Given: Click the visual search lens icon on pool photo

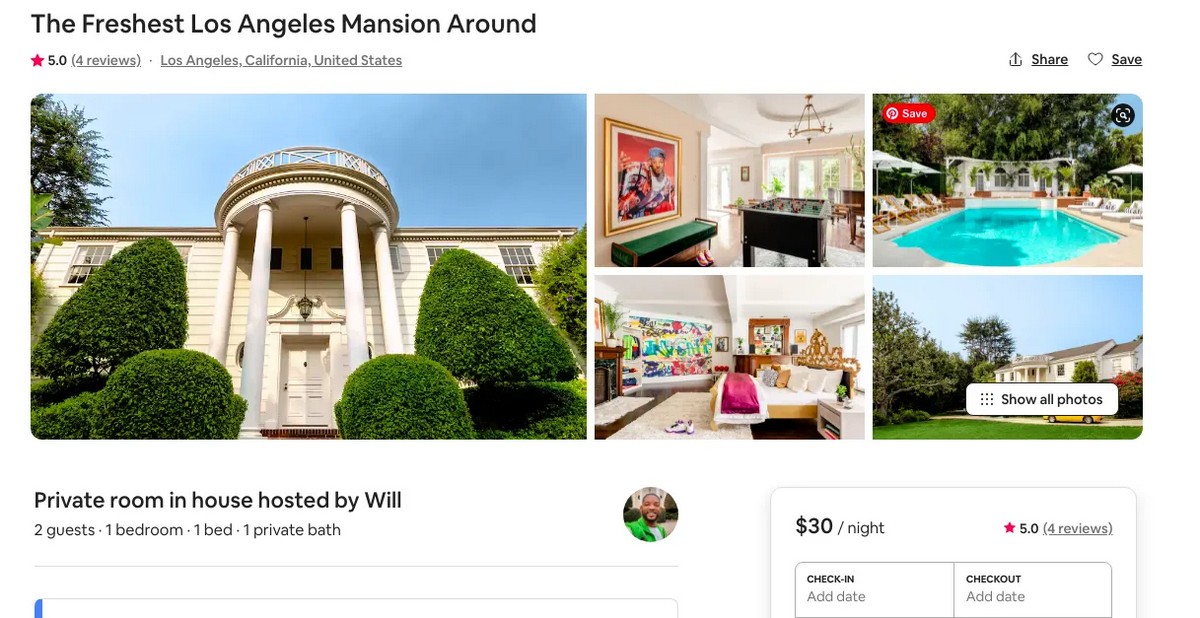Looking at the screenshot, I should [x=1123, y=115].
